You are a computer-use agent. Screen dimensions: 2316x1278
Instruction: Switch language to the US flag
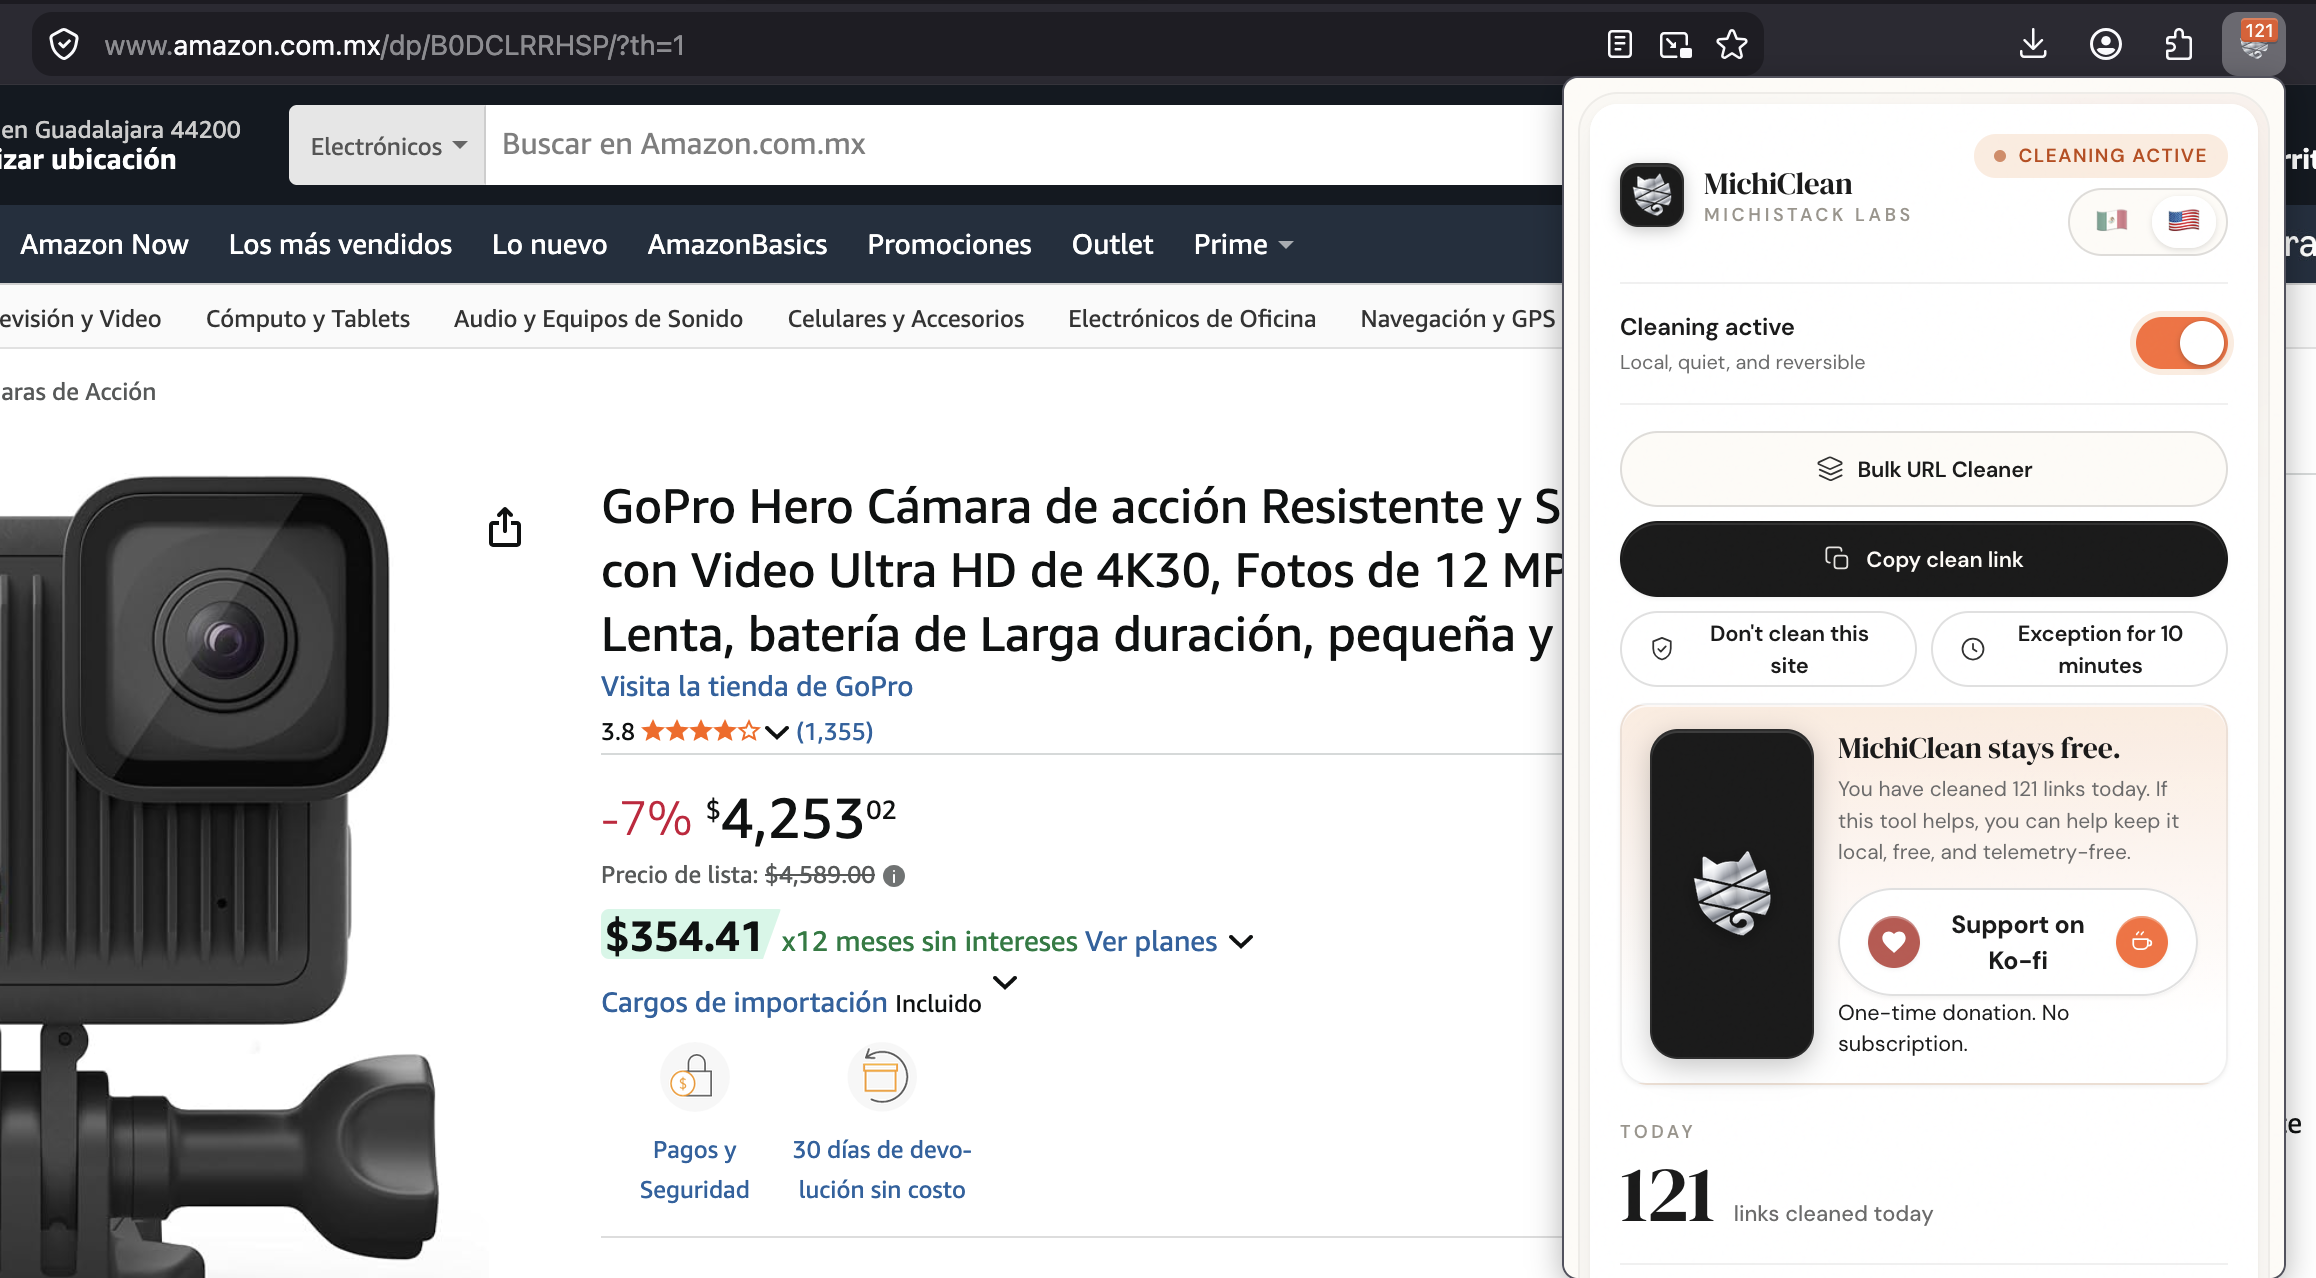click(2184, 221)
